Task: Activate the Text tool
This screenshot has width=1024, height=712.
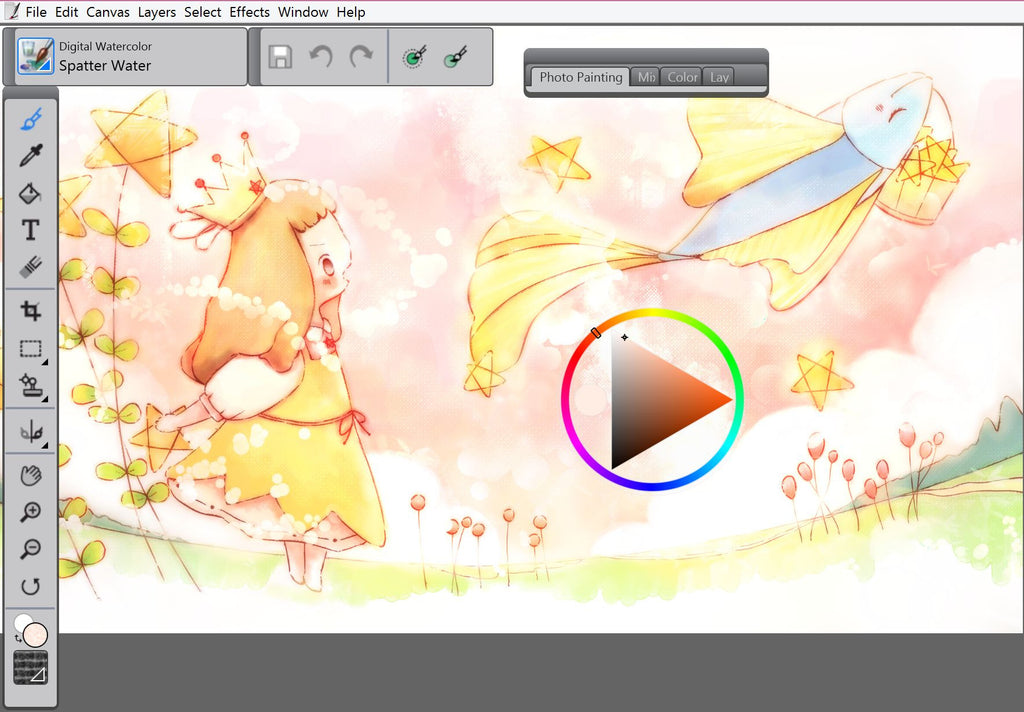Action: tap(31, 230)
